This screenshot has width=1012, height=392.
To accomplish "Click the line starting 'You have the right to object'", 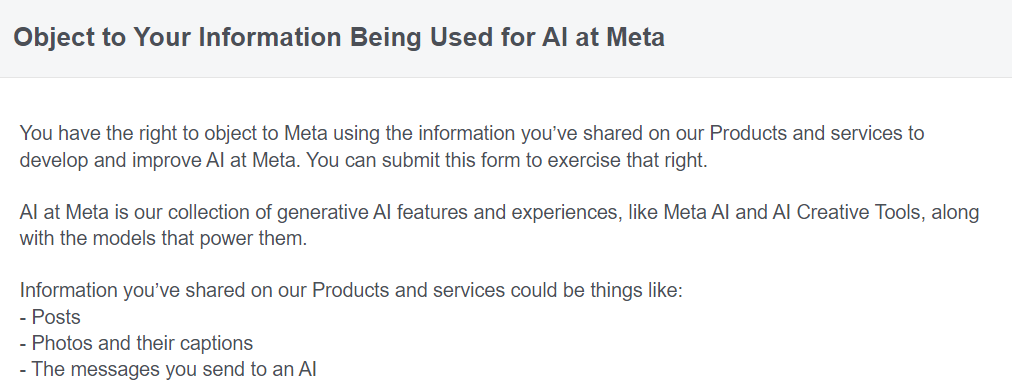I will tap(472, 133).
